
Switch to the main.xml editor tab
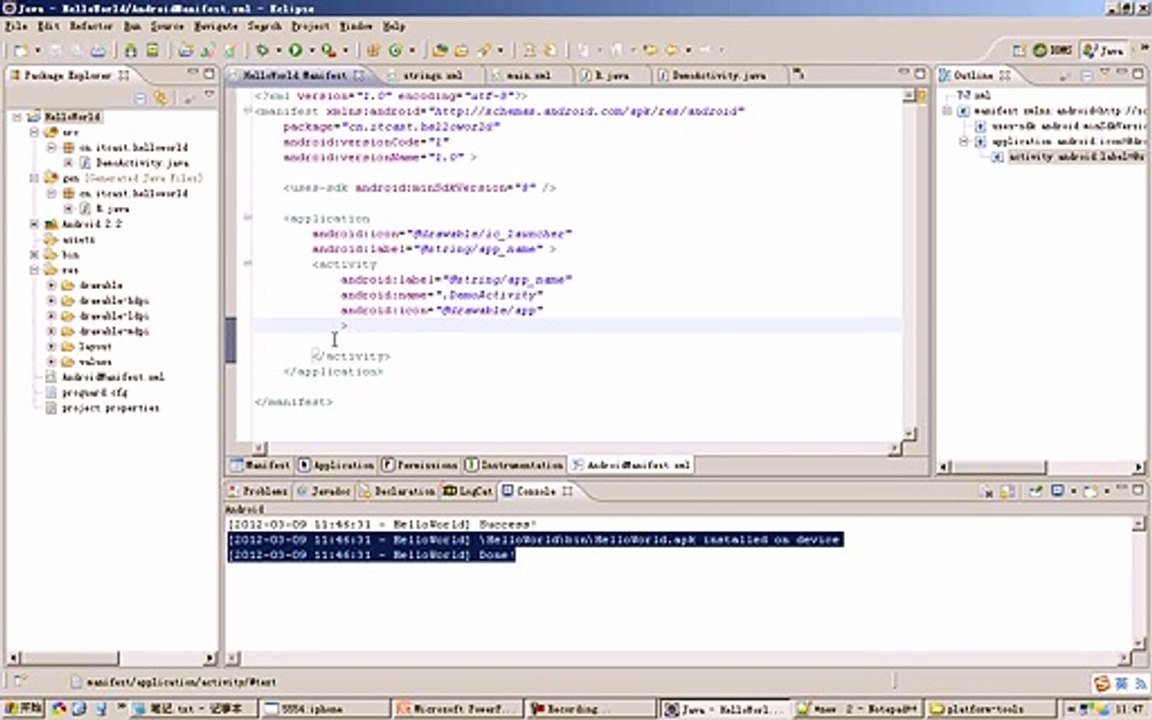[x=528, y=75]
